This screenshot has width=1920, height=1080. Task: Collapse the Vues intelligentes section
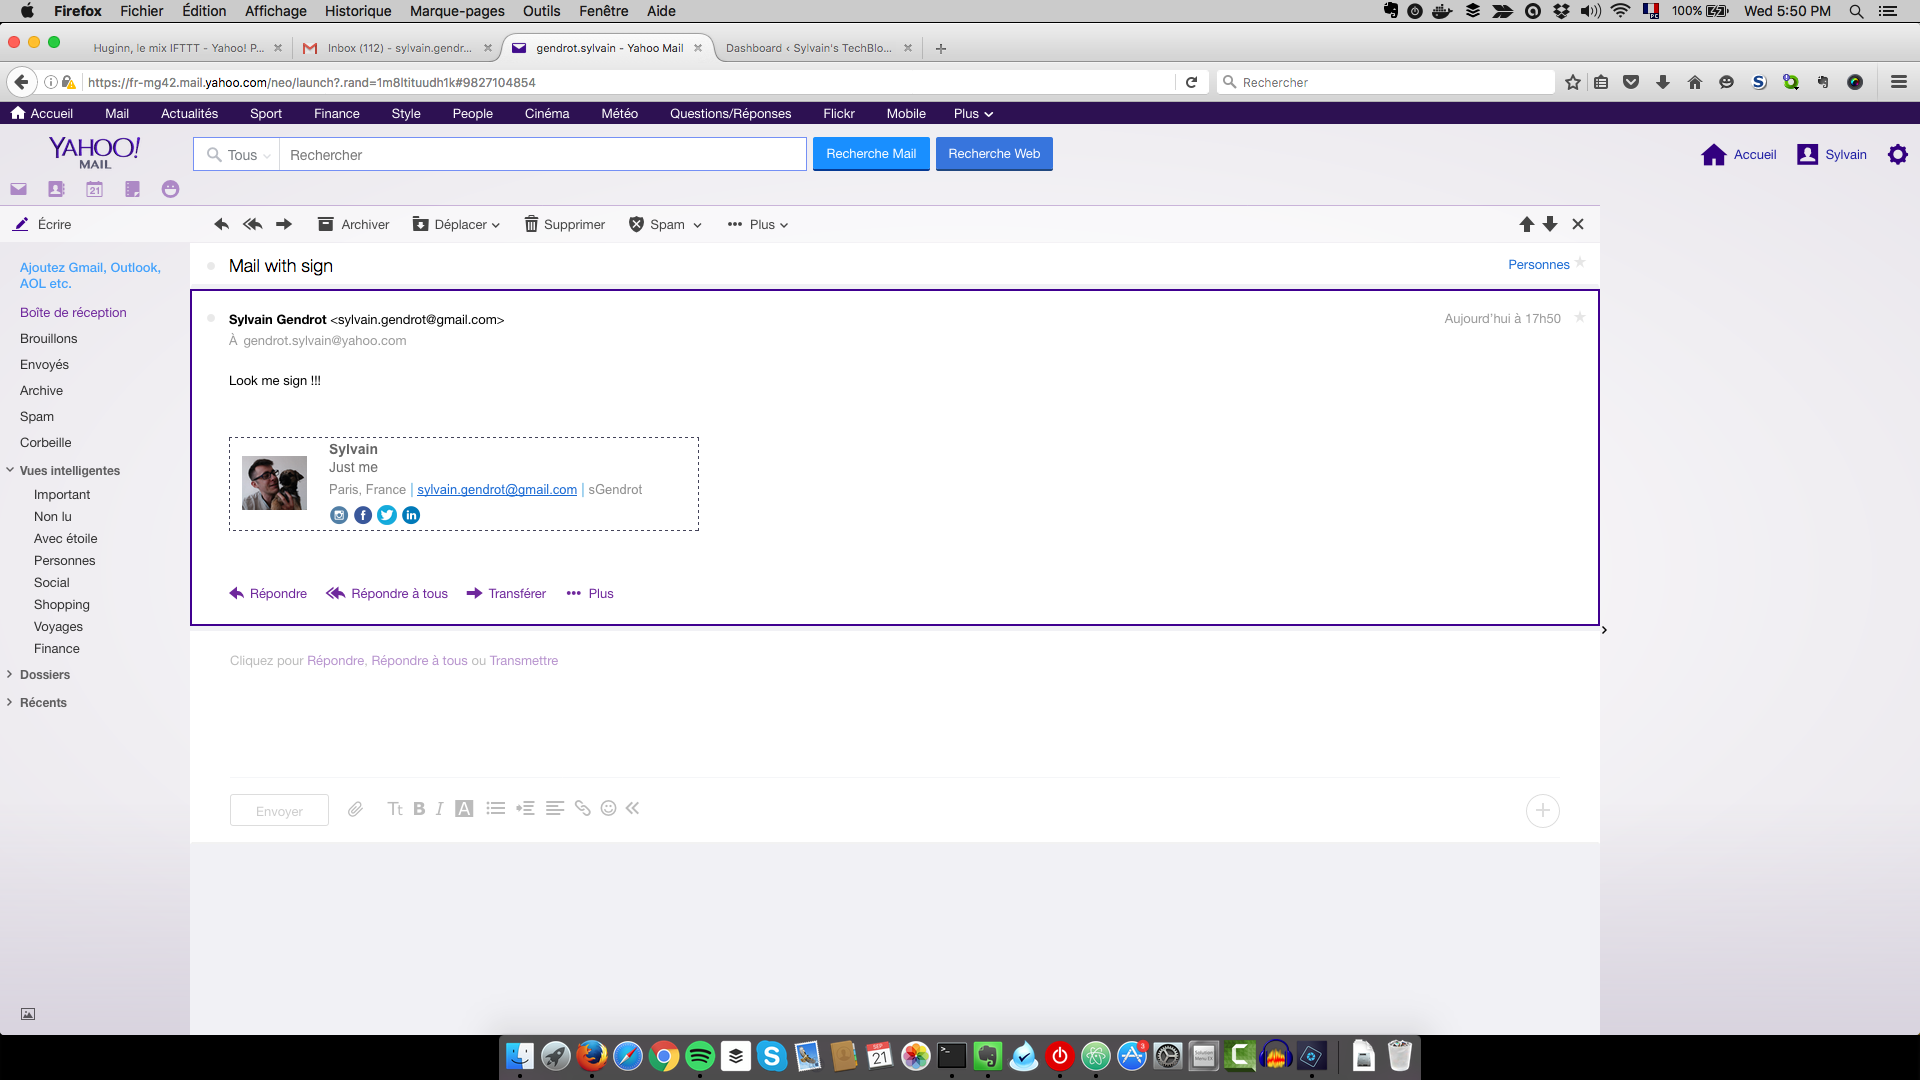10,470
